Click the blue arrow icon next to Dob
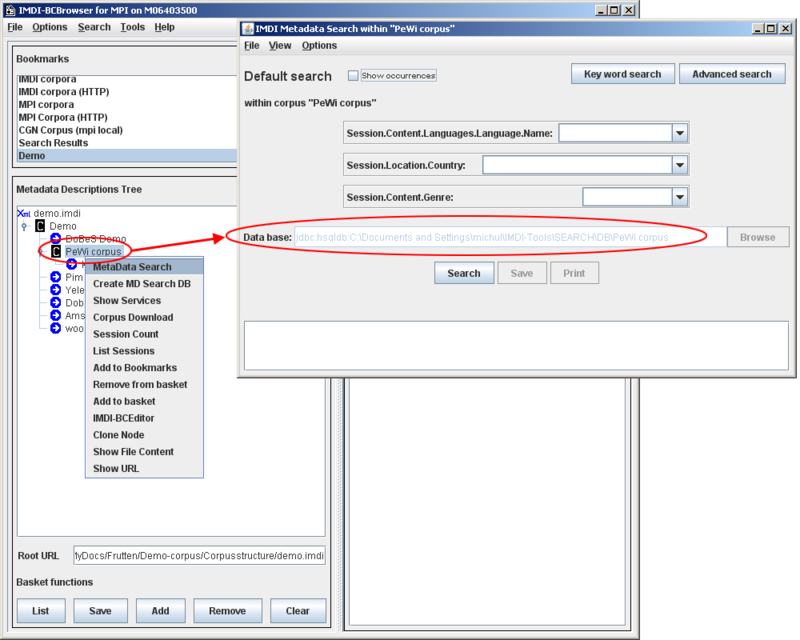This screenshot has width=800, height=640. [54, 300]
